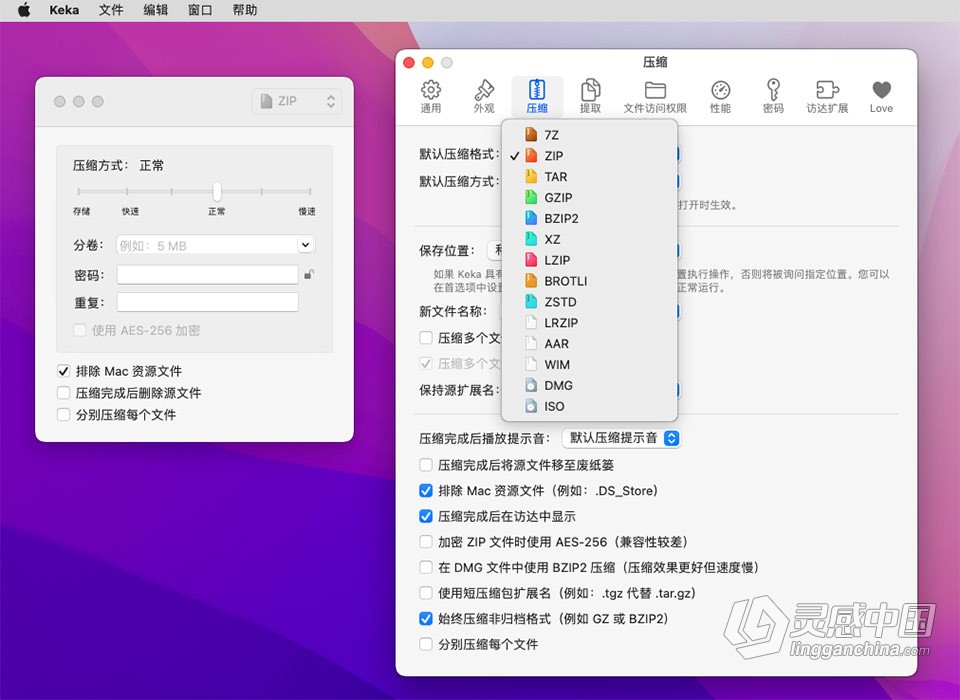Open the ZIP format selector in Keka window

297,101
